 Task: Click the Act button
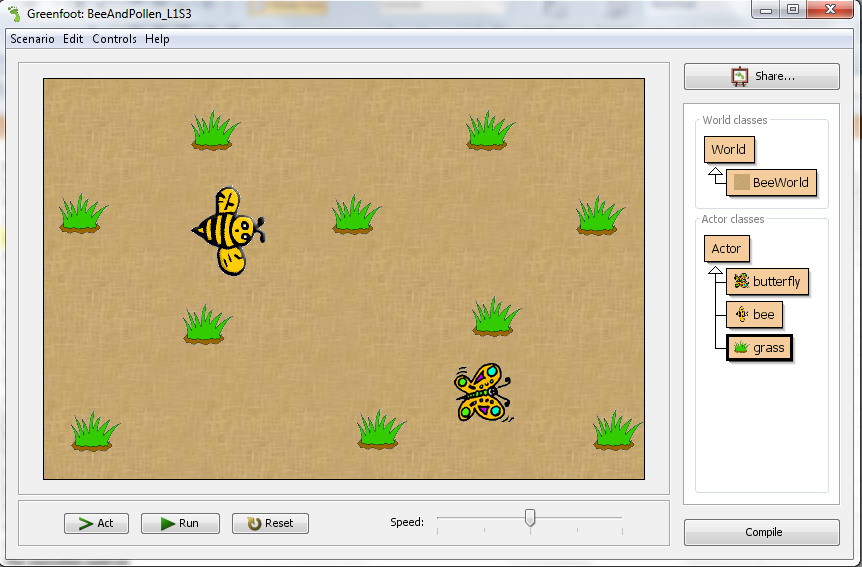(x=96, y=524)
